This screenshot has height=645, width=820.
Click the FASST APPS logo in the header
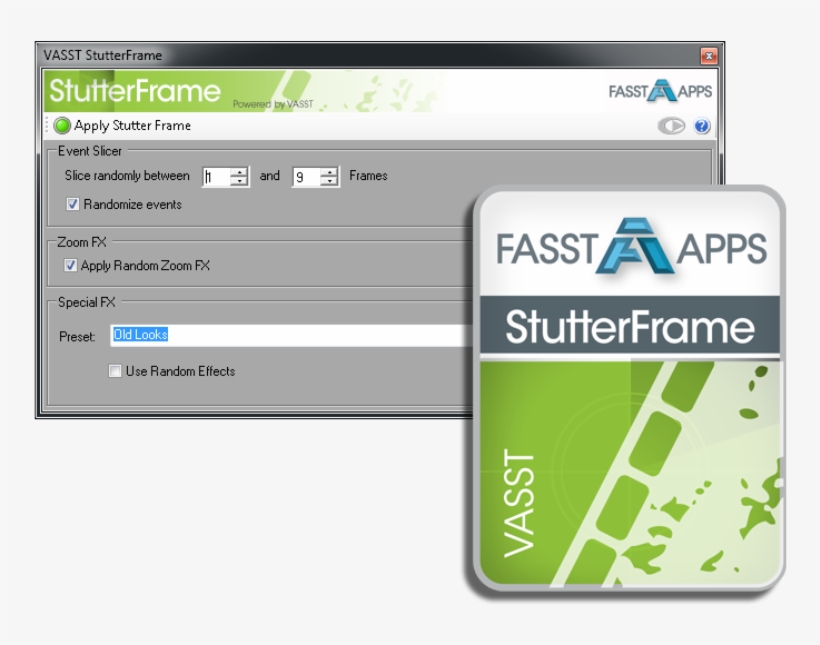click(662, 88)
